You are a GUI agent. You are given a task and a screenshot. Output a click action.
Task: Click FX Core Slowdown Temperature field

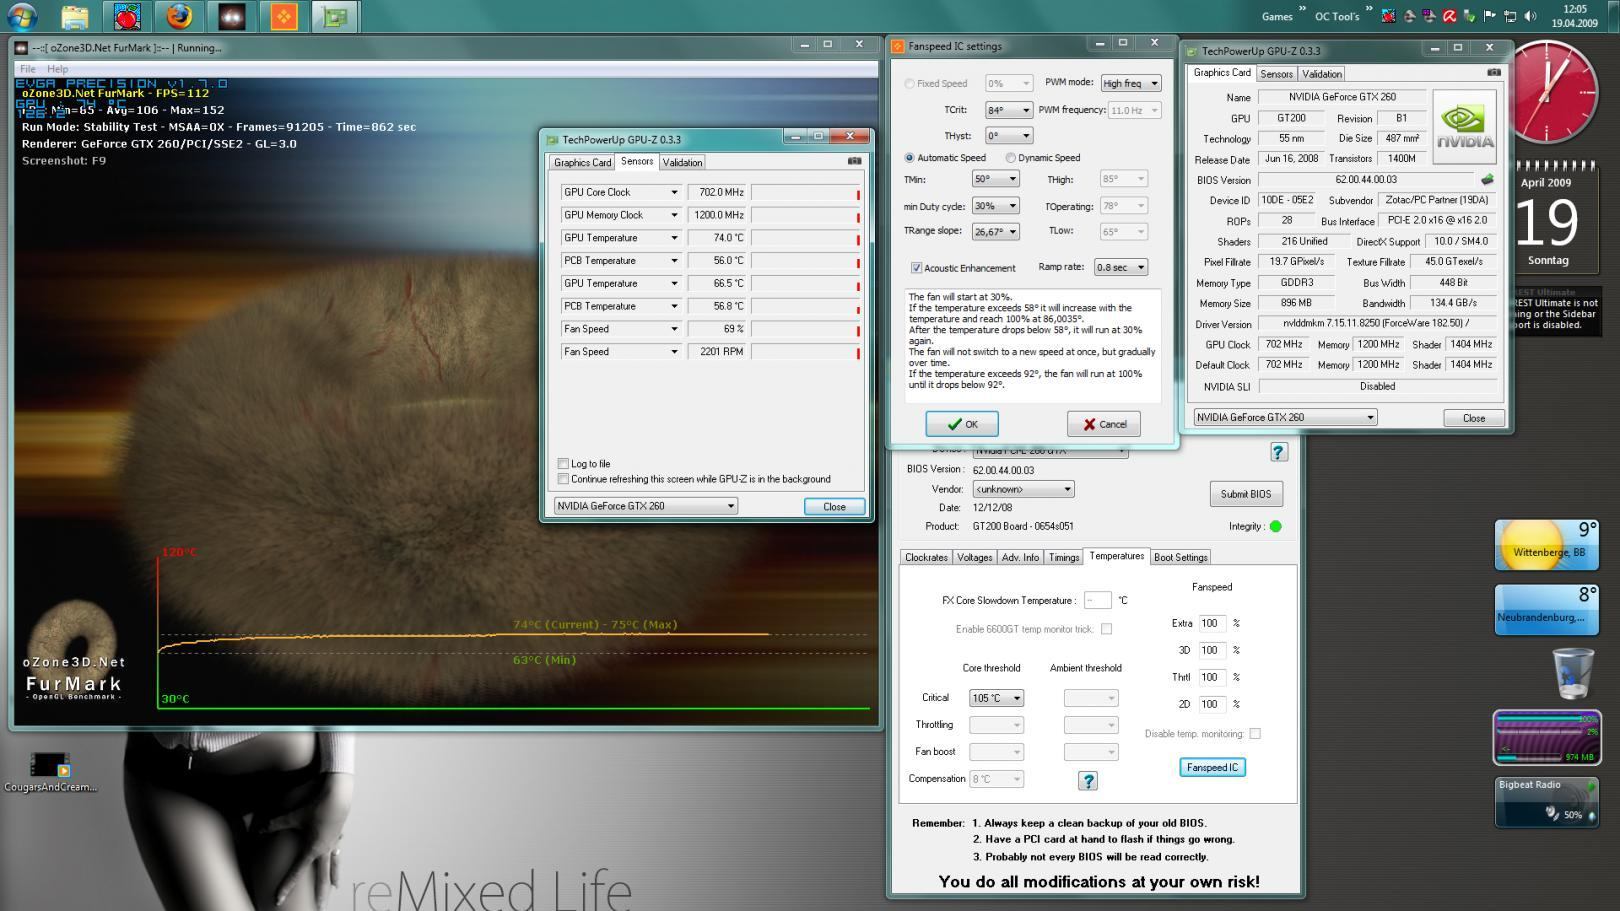[x=1097, y=600]
